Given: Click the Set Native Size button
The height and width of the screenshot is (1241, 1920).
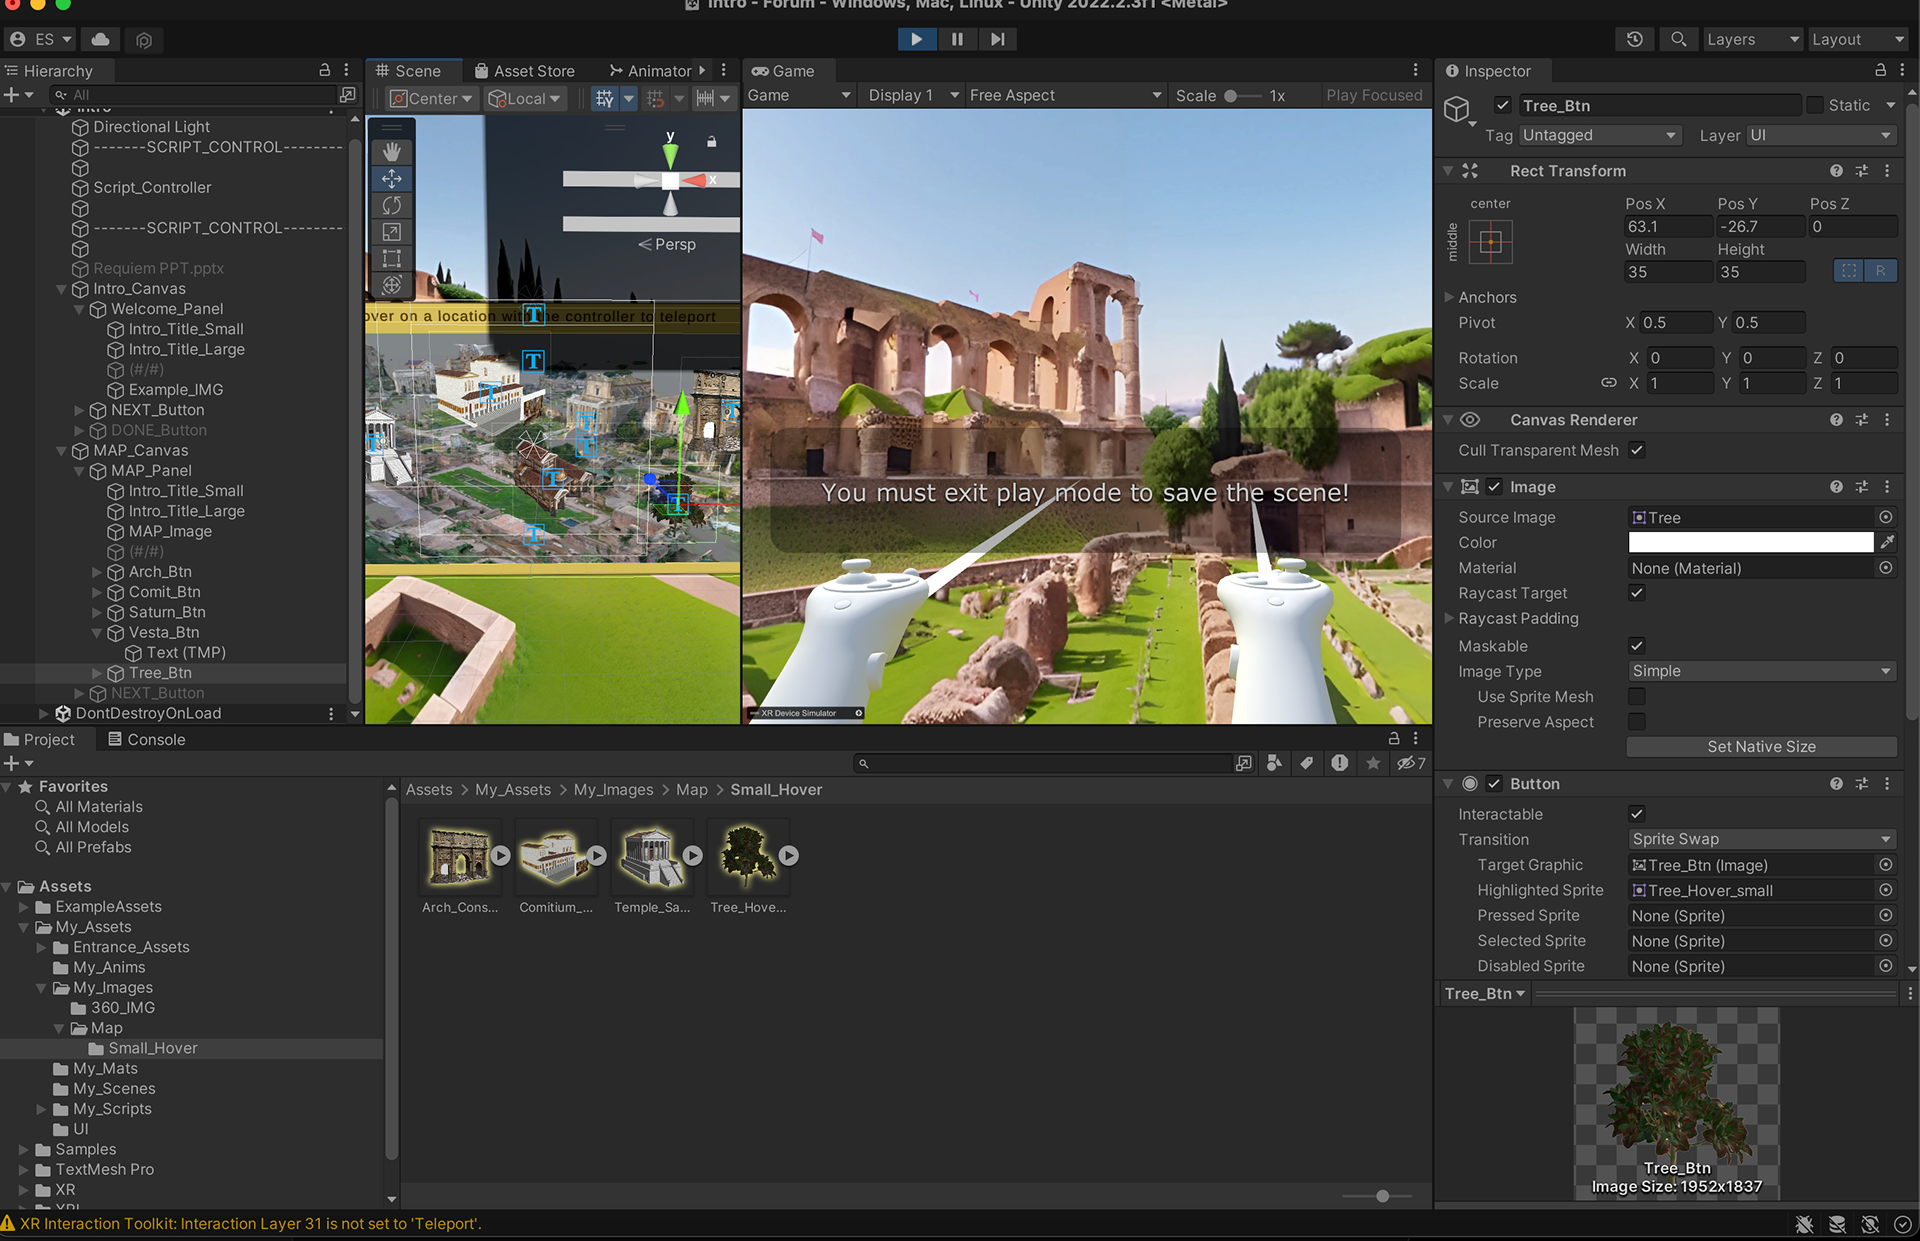Looking at the screenshot, I should (1761, 747).
